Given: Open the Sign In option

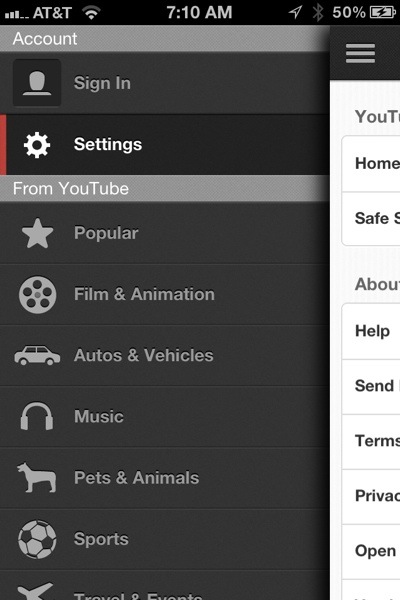Looking at the screenshot, I should [x=165, y=83].
